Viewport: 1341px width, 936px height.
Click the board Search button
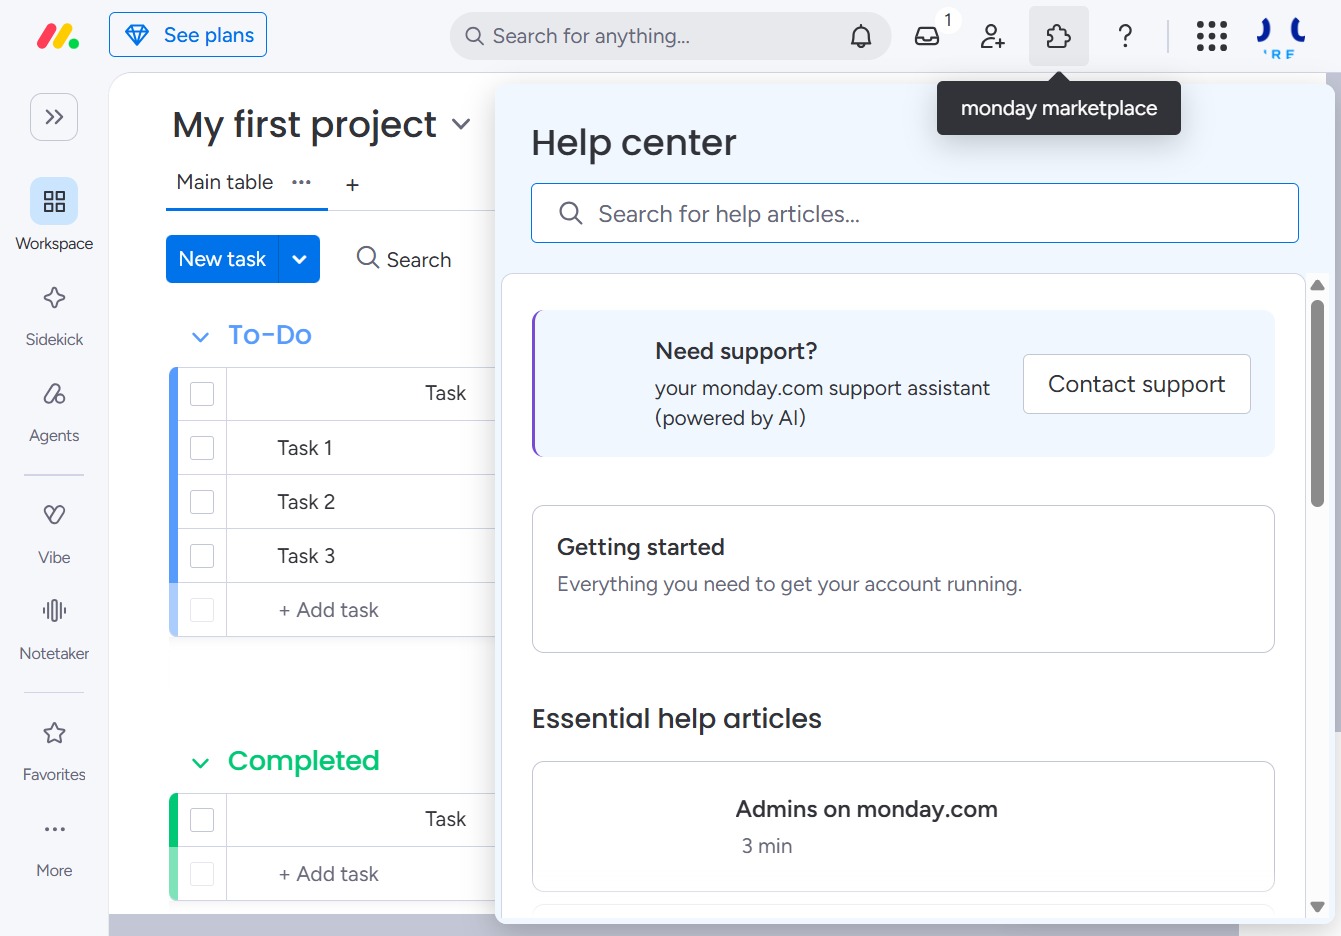[404, 259]
